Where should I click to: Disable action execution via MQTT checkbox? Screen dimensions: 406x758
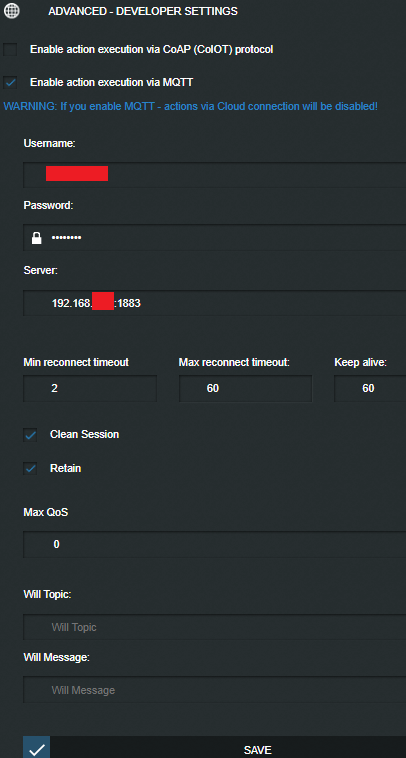click(10, 83)
